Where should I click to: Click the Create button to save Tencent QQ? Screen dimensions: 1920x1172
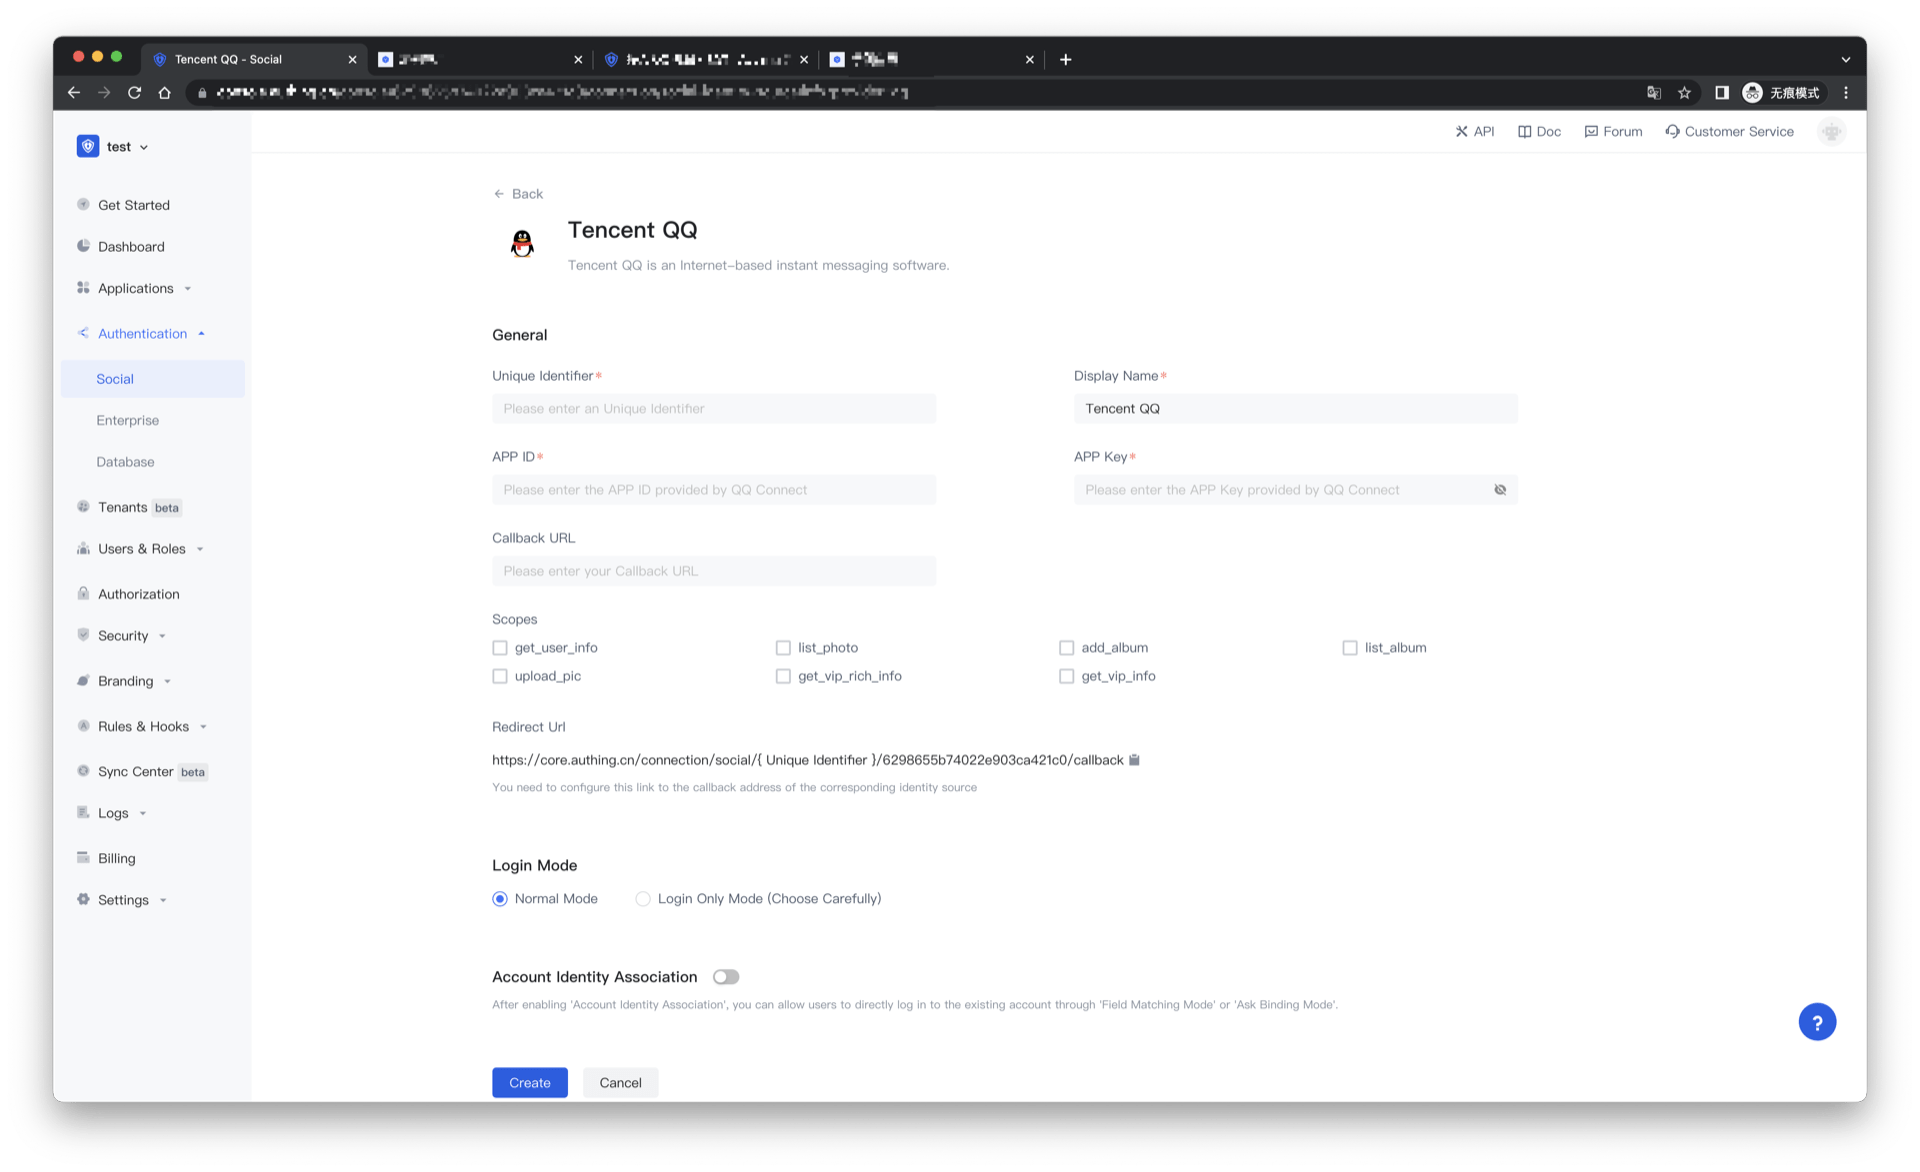tap(529, 1082)
